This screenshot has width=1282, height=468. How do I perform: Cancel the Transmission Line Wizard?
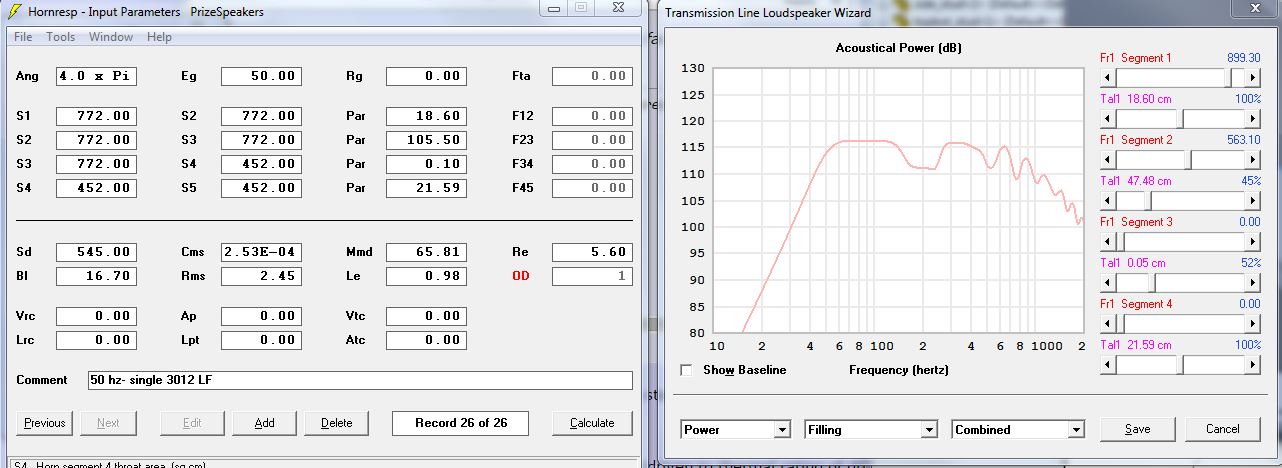(x=1222, y=429)
